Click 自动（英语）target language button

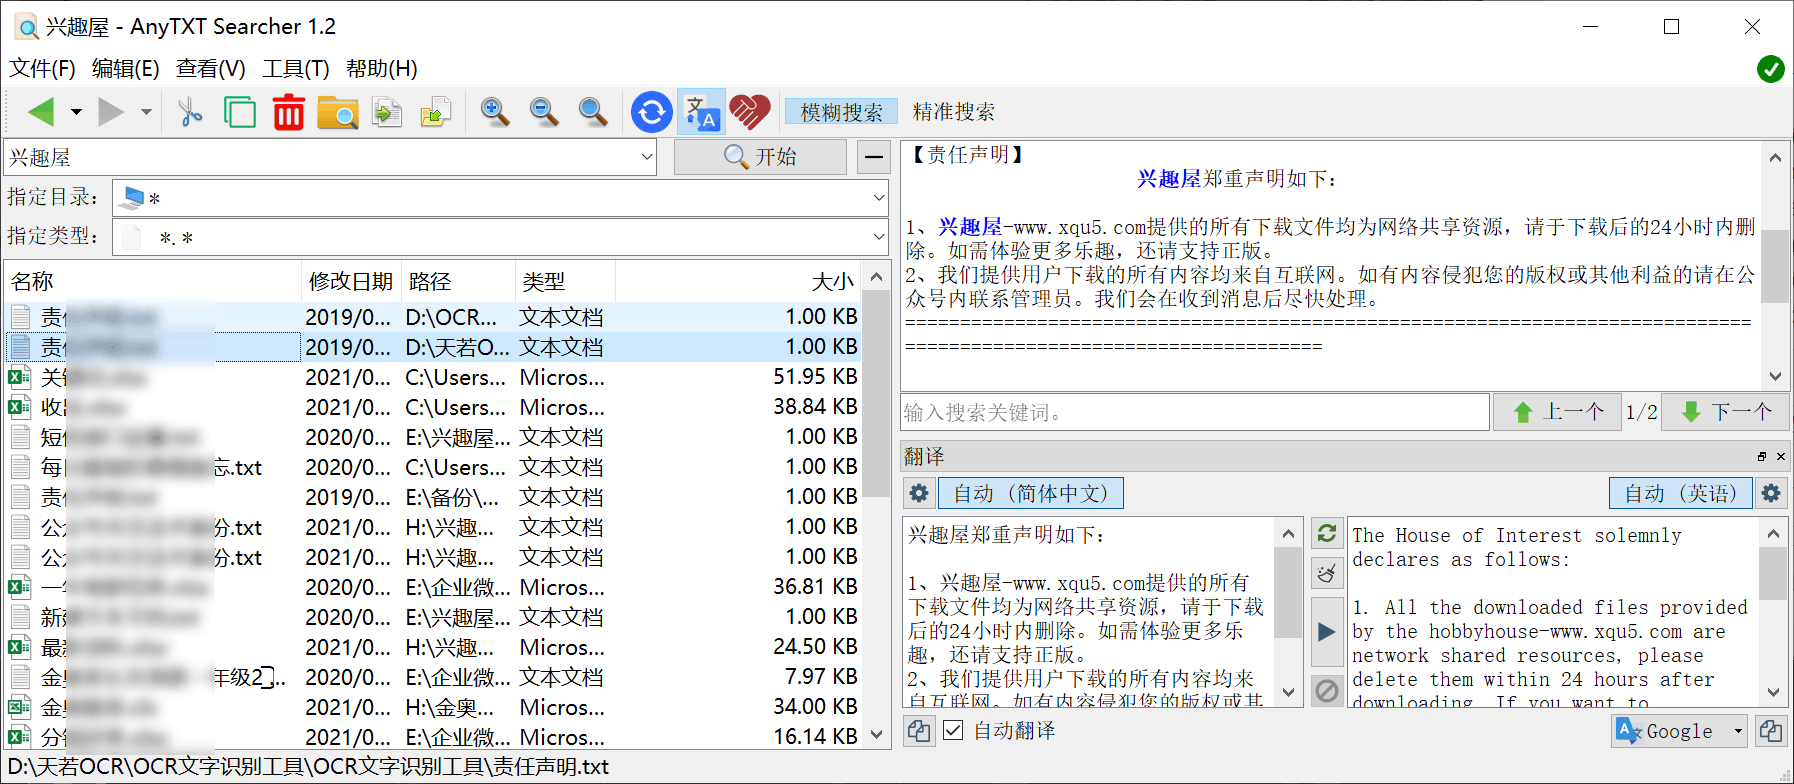1680,493
